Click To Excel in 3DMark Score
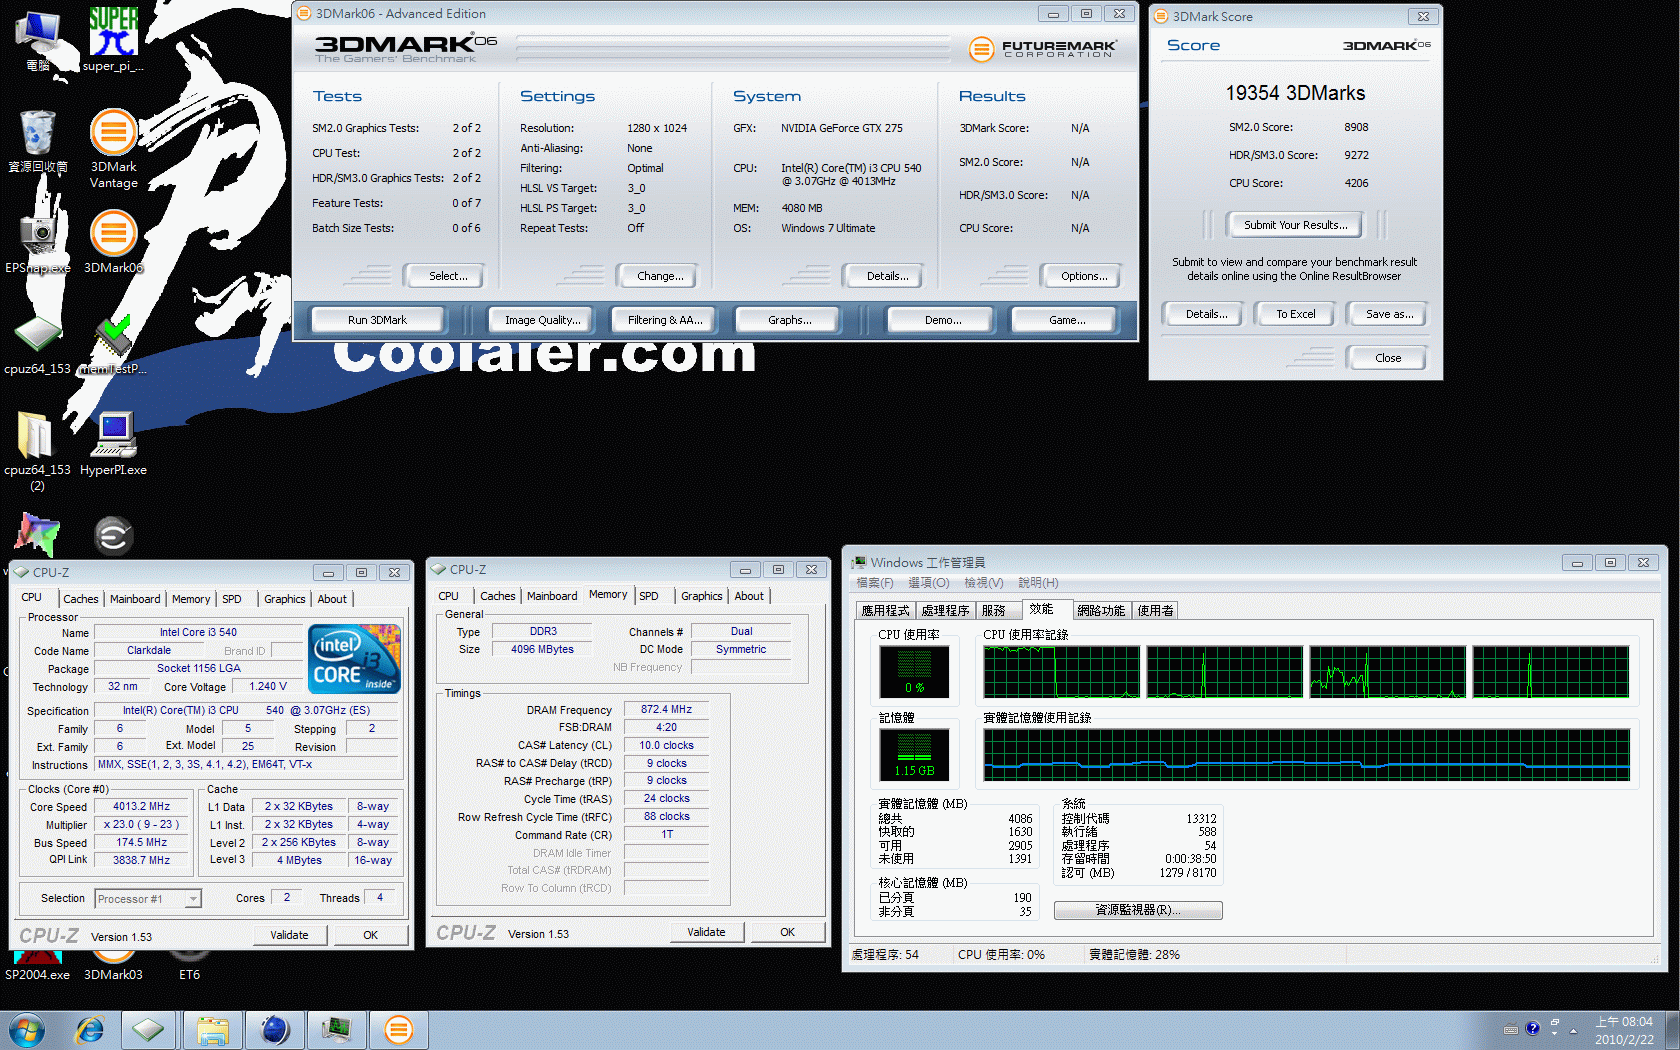Screen dimensions: 1680x1050 click(x=1295, y=314)
